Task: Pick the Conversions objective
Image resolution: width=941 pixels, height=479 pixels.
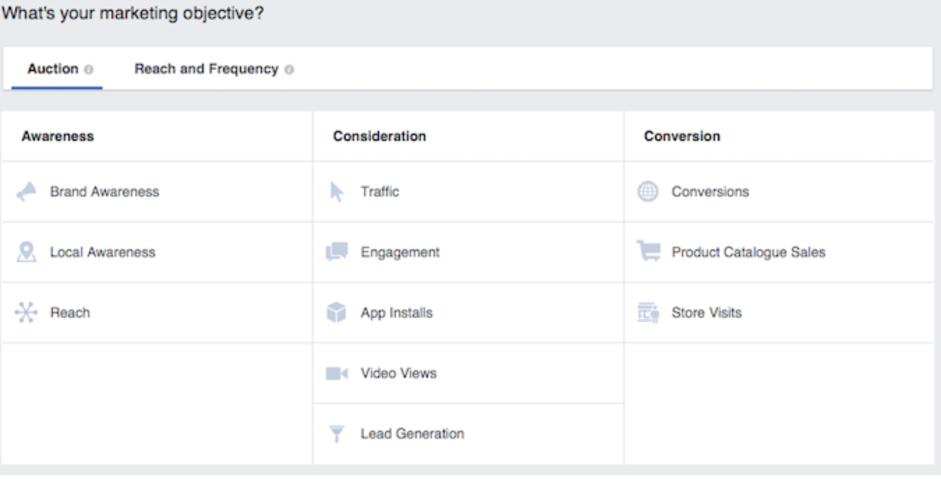Action: 710,192
